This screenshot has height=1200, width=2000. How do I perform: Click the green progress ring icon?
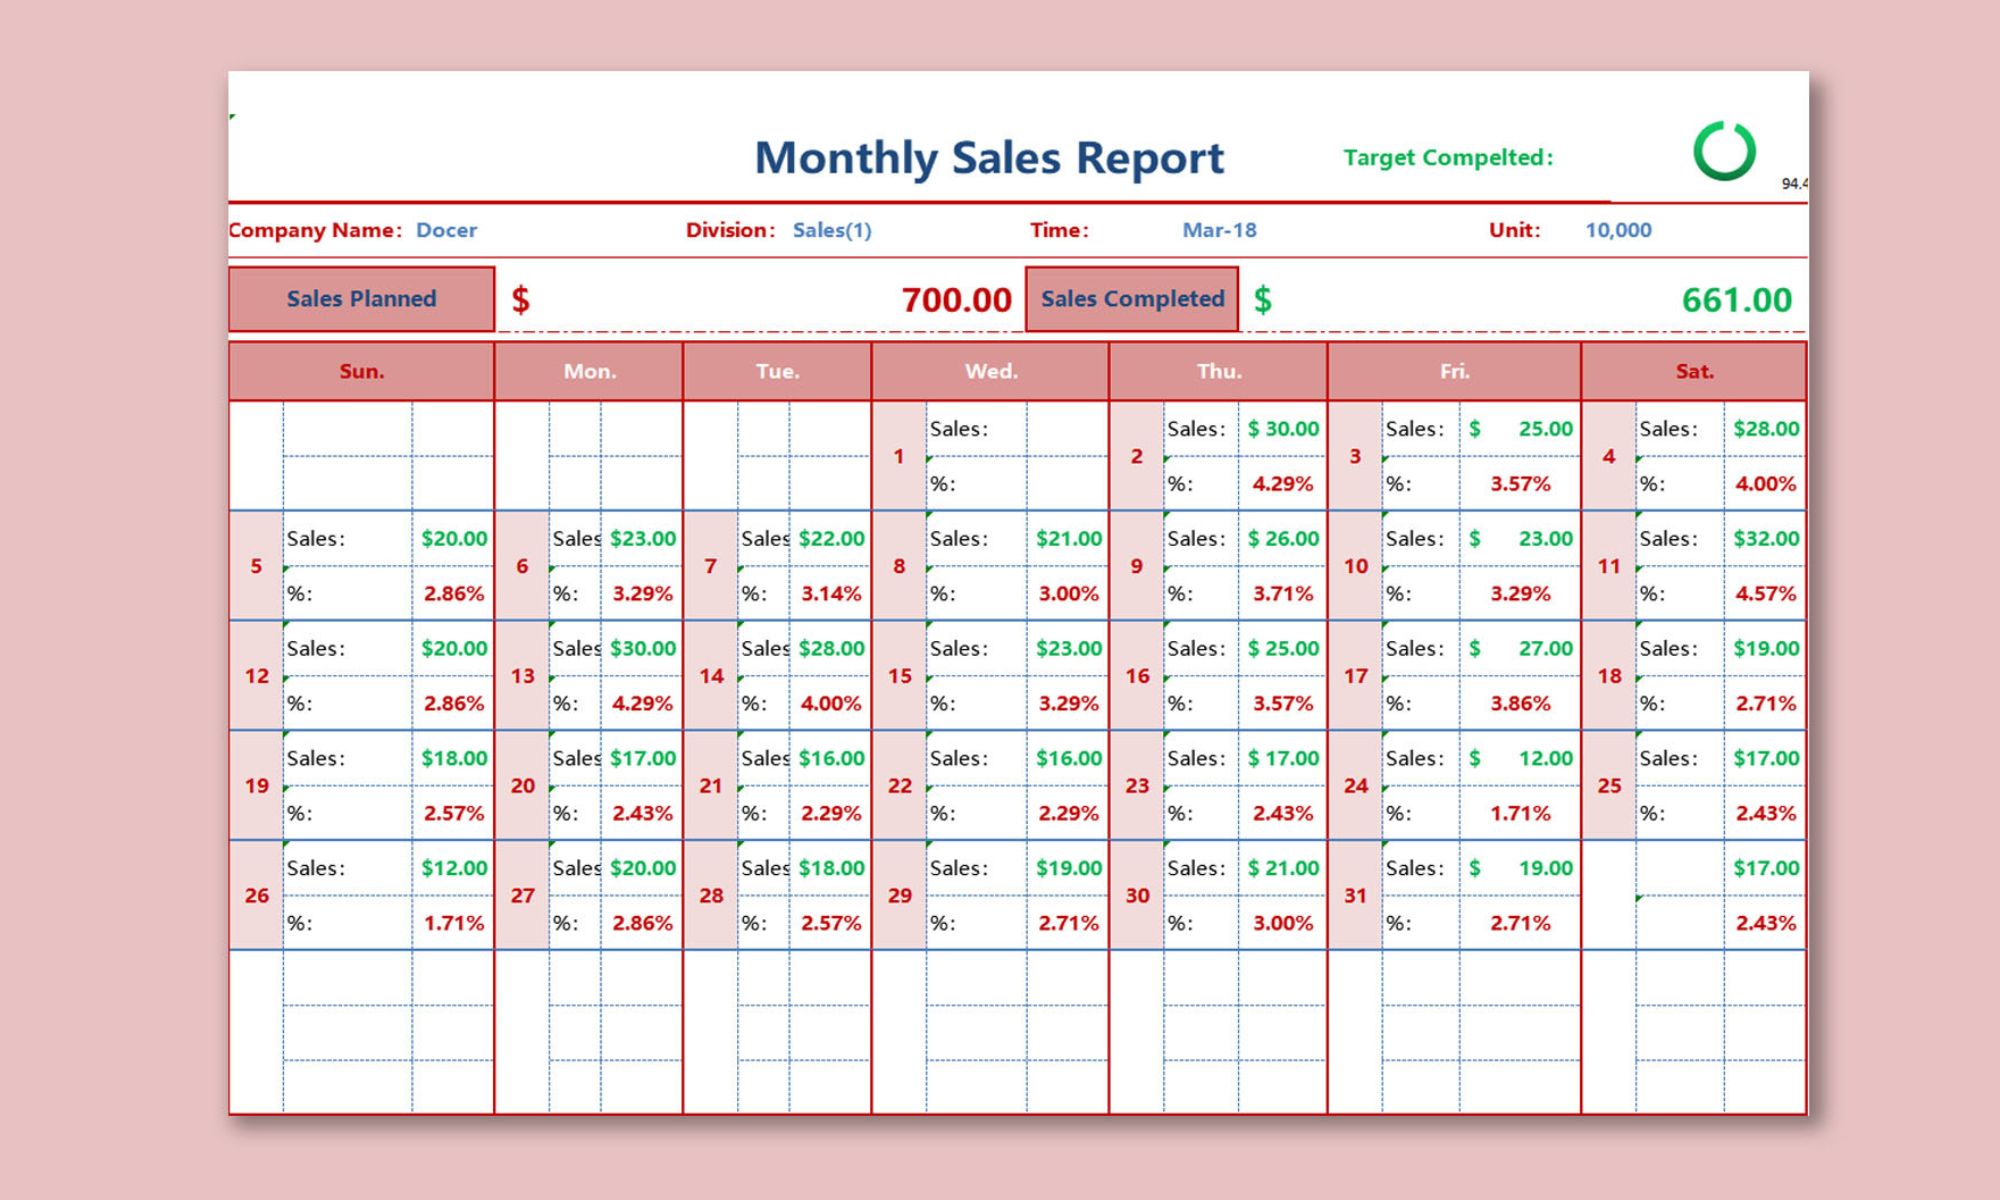[1724, 151]
